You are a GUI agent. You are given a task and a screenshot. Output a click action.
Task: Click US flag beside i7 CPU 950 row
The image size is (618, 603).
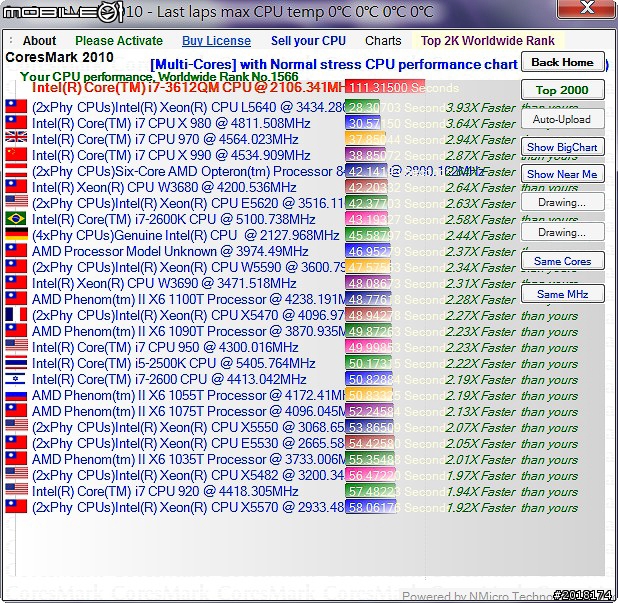(16, 346)
